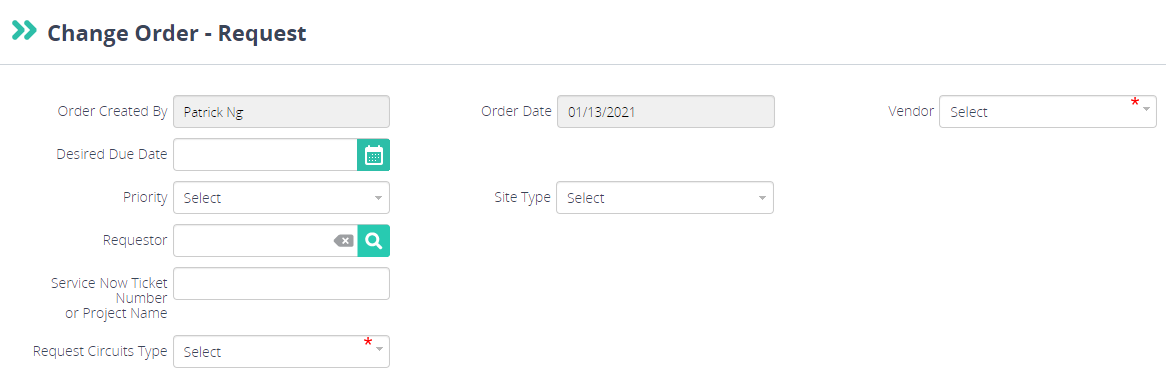
Task: Open the Vendor dropdown
Action: point(1048,112)
